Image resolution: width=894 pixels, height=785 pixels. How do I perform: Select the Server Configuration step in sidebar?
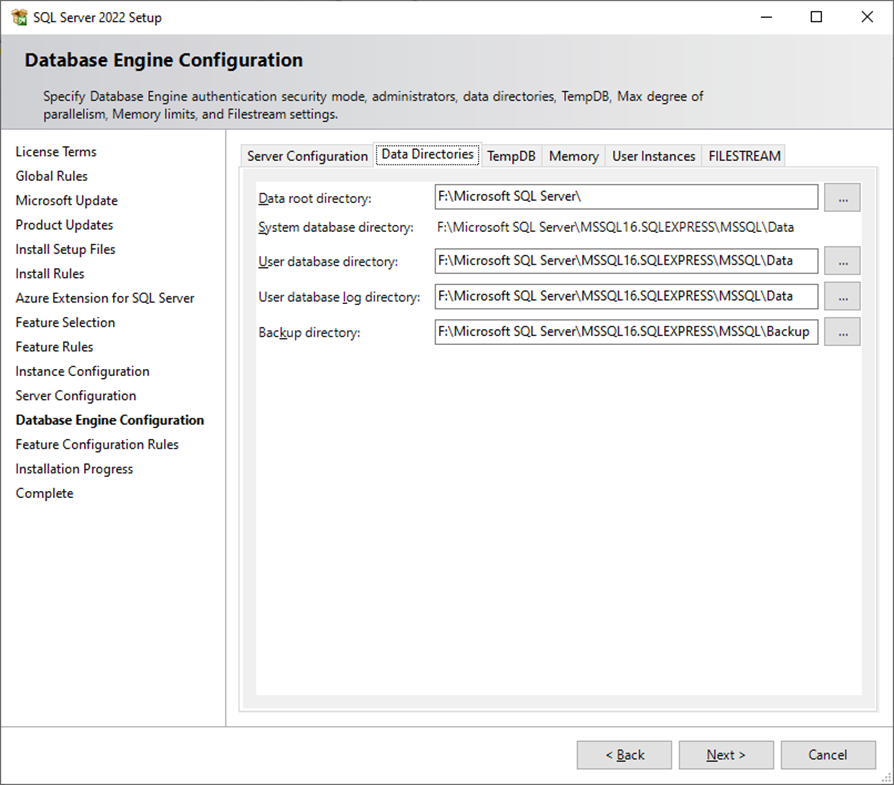[x=76, y=396]
